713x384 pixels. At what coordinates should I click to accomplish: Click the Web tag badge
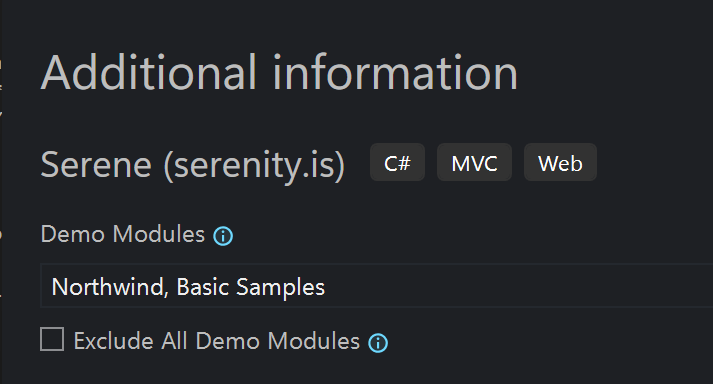(560, 162)
